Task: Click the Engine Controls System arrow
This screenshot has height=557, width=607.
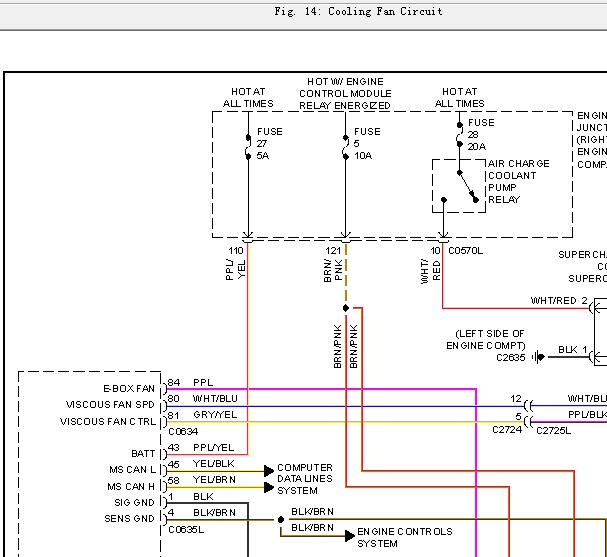Action: (350, 536)
